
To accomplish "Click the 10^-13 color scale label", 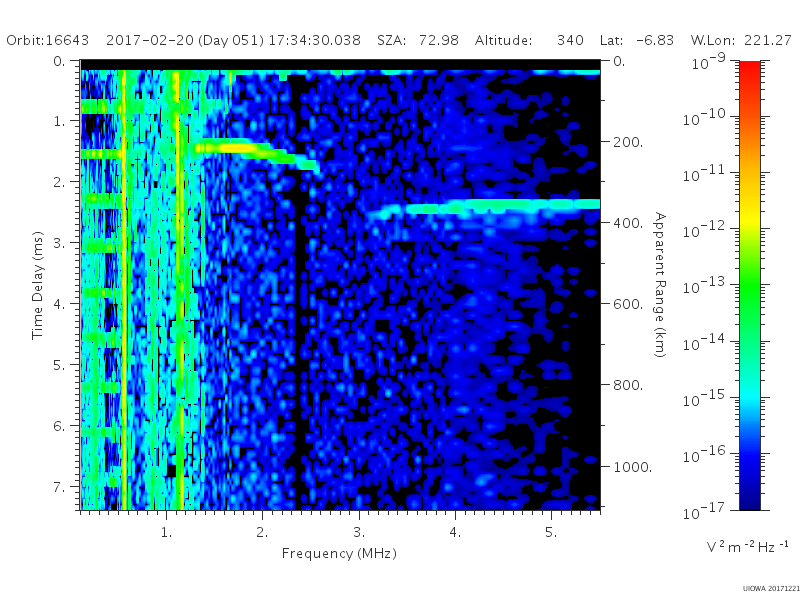I will point(705,287).
